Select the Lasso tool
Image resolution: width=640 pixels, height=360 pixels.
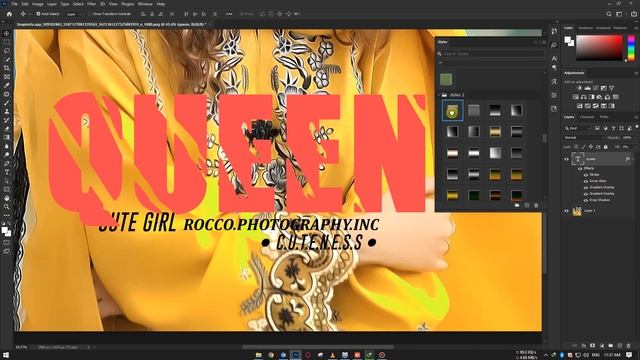(x=7, y=51)
